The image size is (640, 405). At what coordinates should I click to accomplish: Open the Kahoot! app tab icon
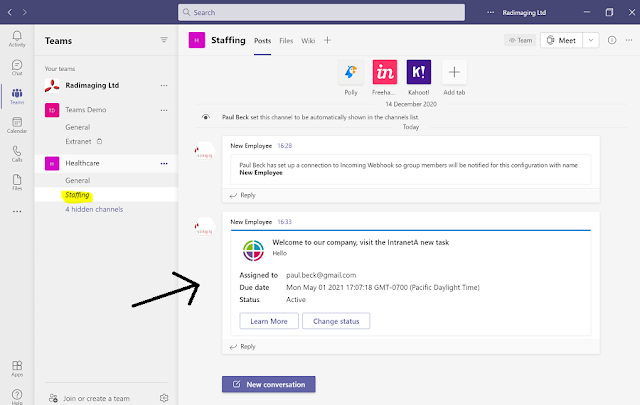[419, 72]
